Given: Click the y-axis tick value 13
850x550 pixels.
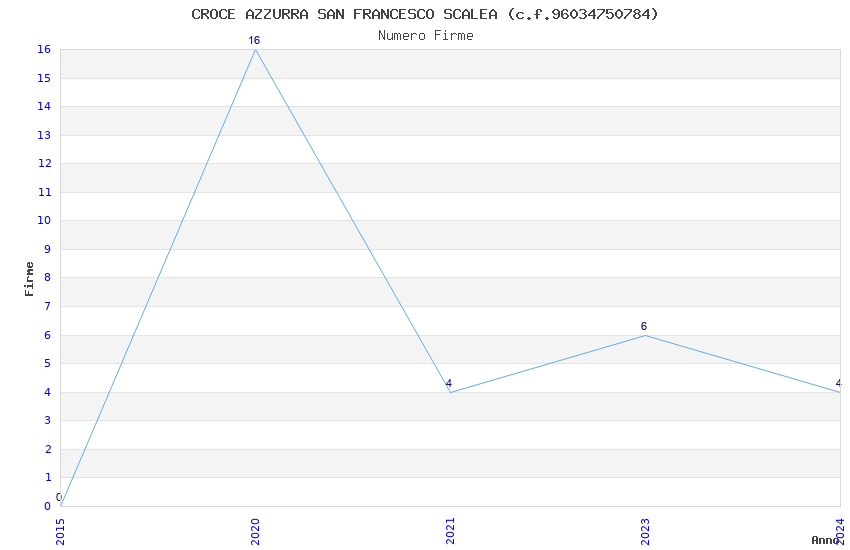Looking at the screenshot, I should pos(44,135).
